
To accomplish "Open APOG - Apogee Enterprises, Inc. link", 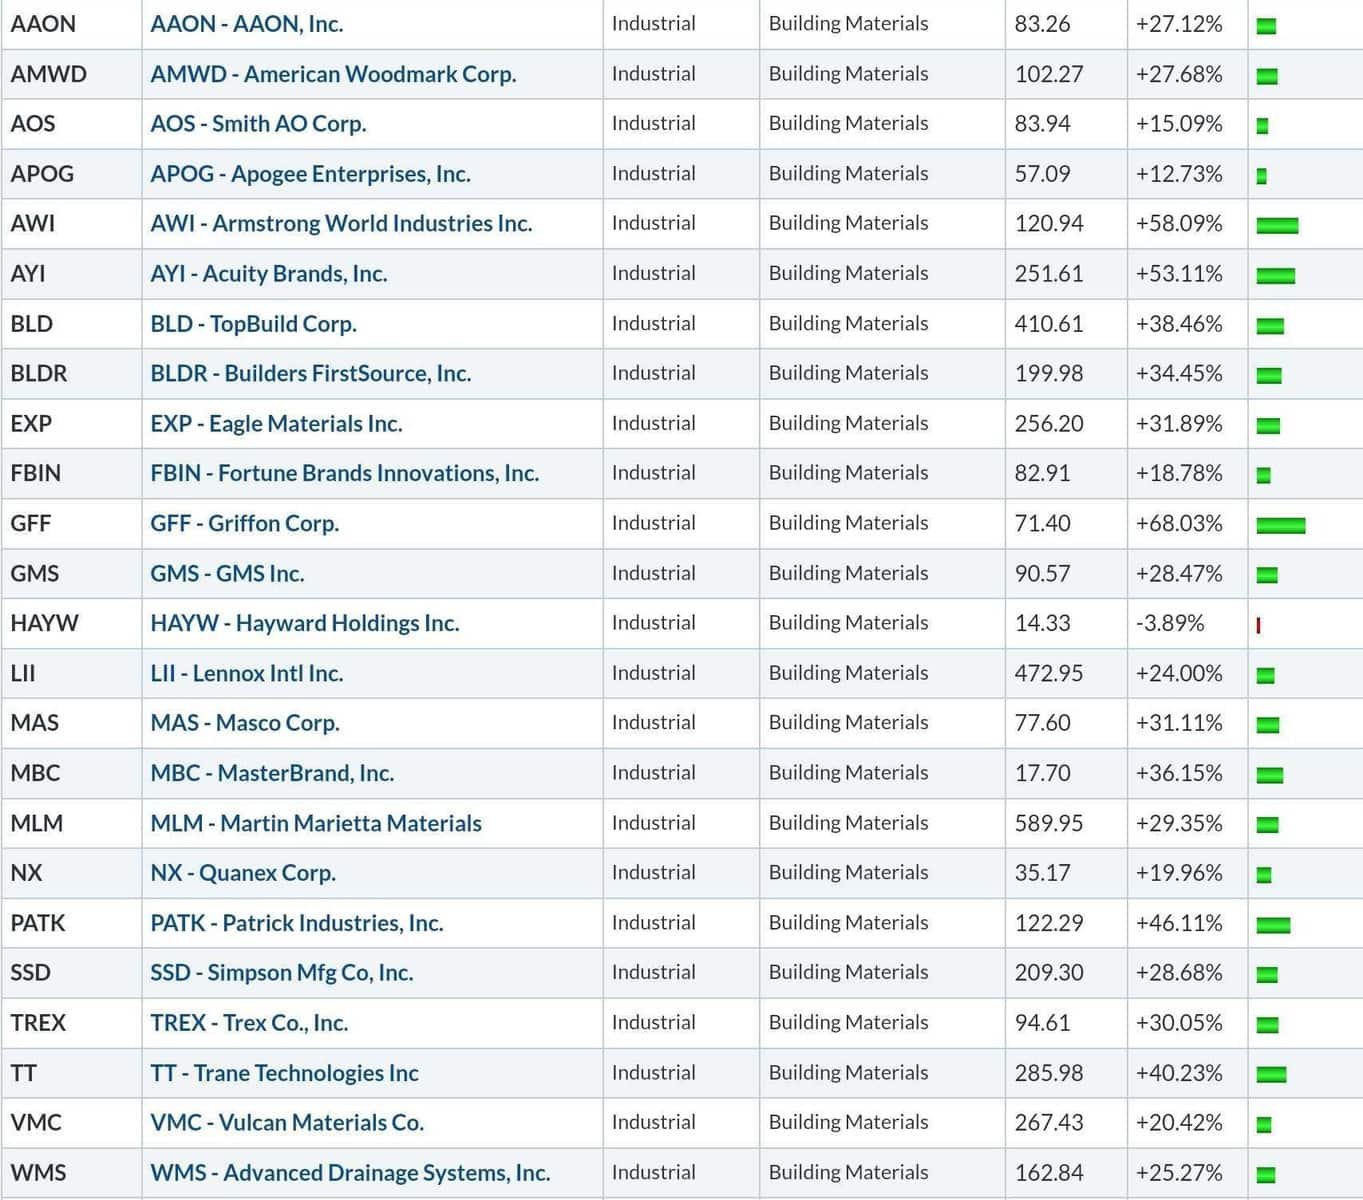I will 310,174.
